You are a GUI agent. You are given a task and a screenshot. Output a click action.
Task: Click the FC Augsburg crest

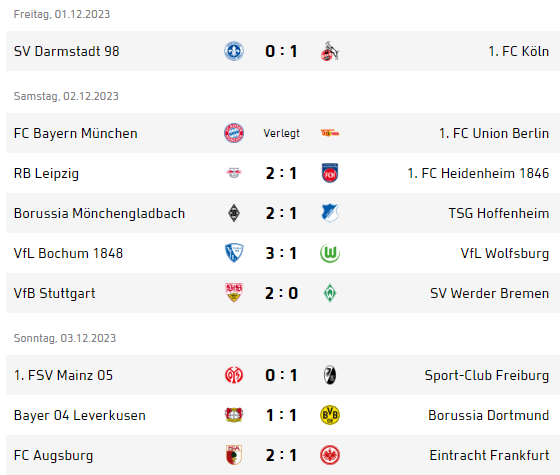pyautogui.click(x=234, y=455)
